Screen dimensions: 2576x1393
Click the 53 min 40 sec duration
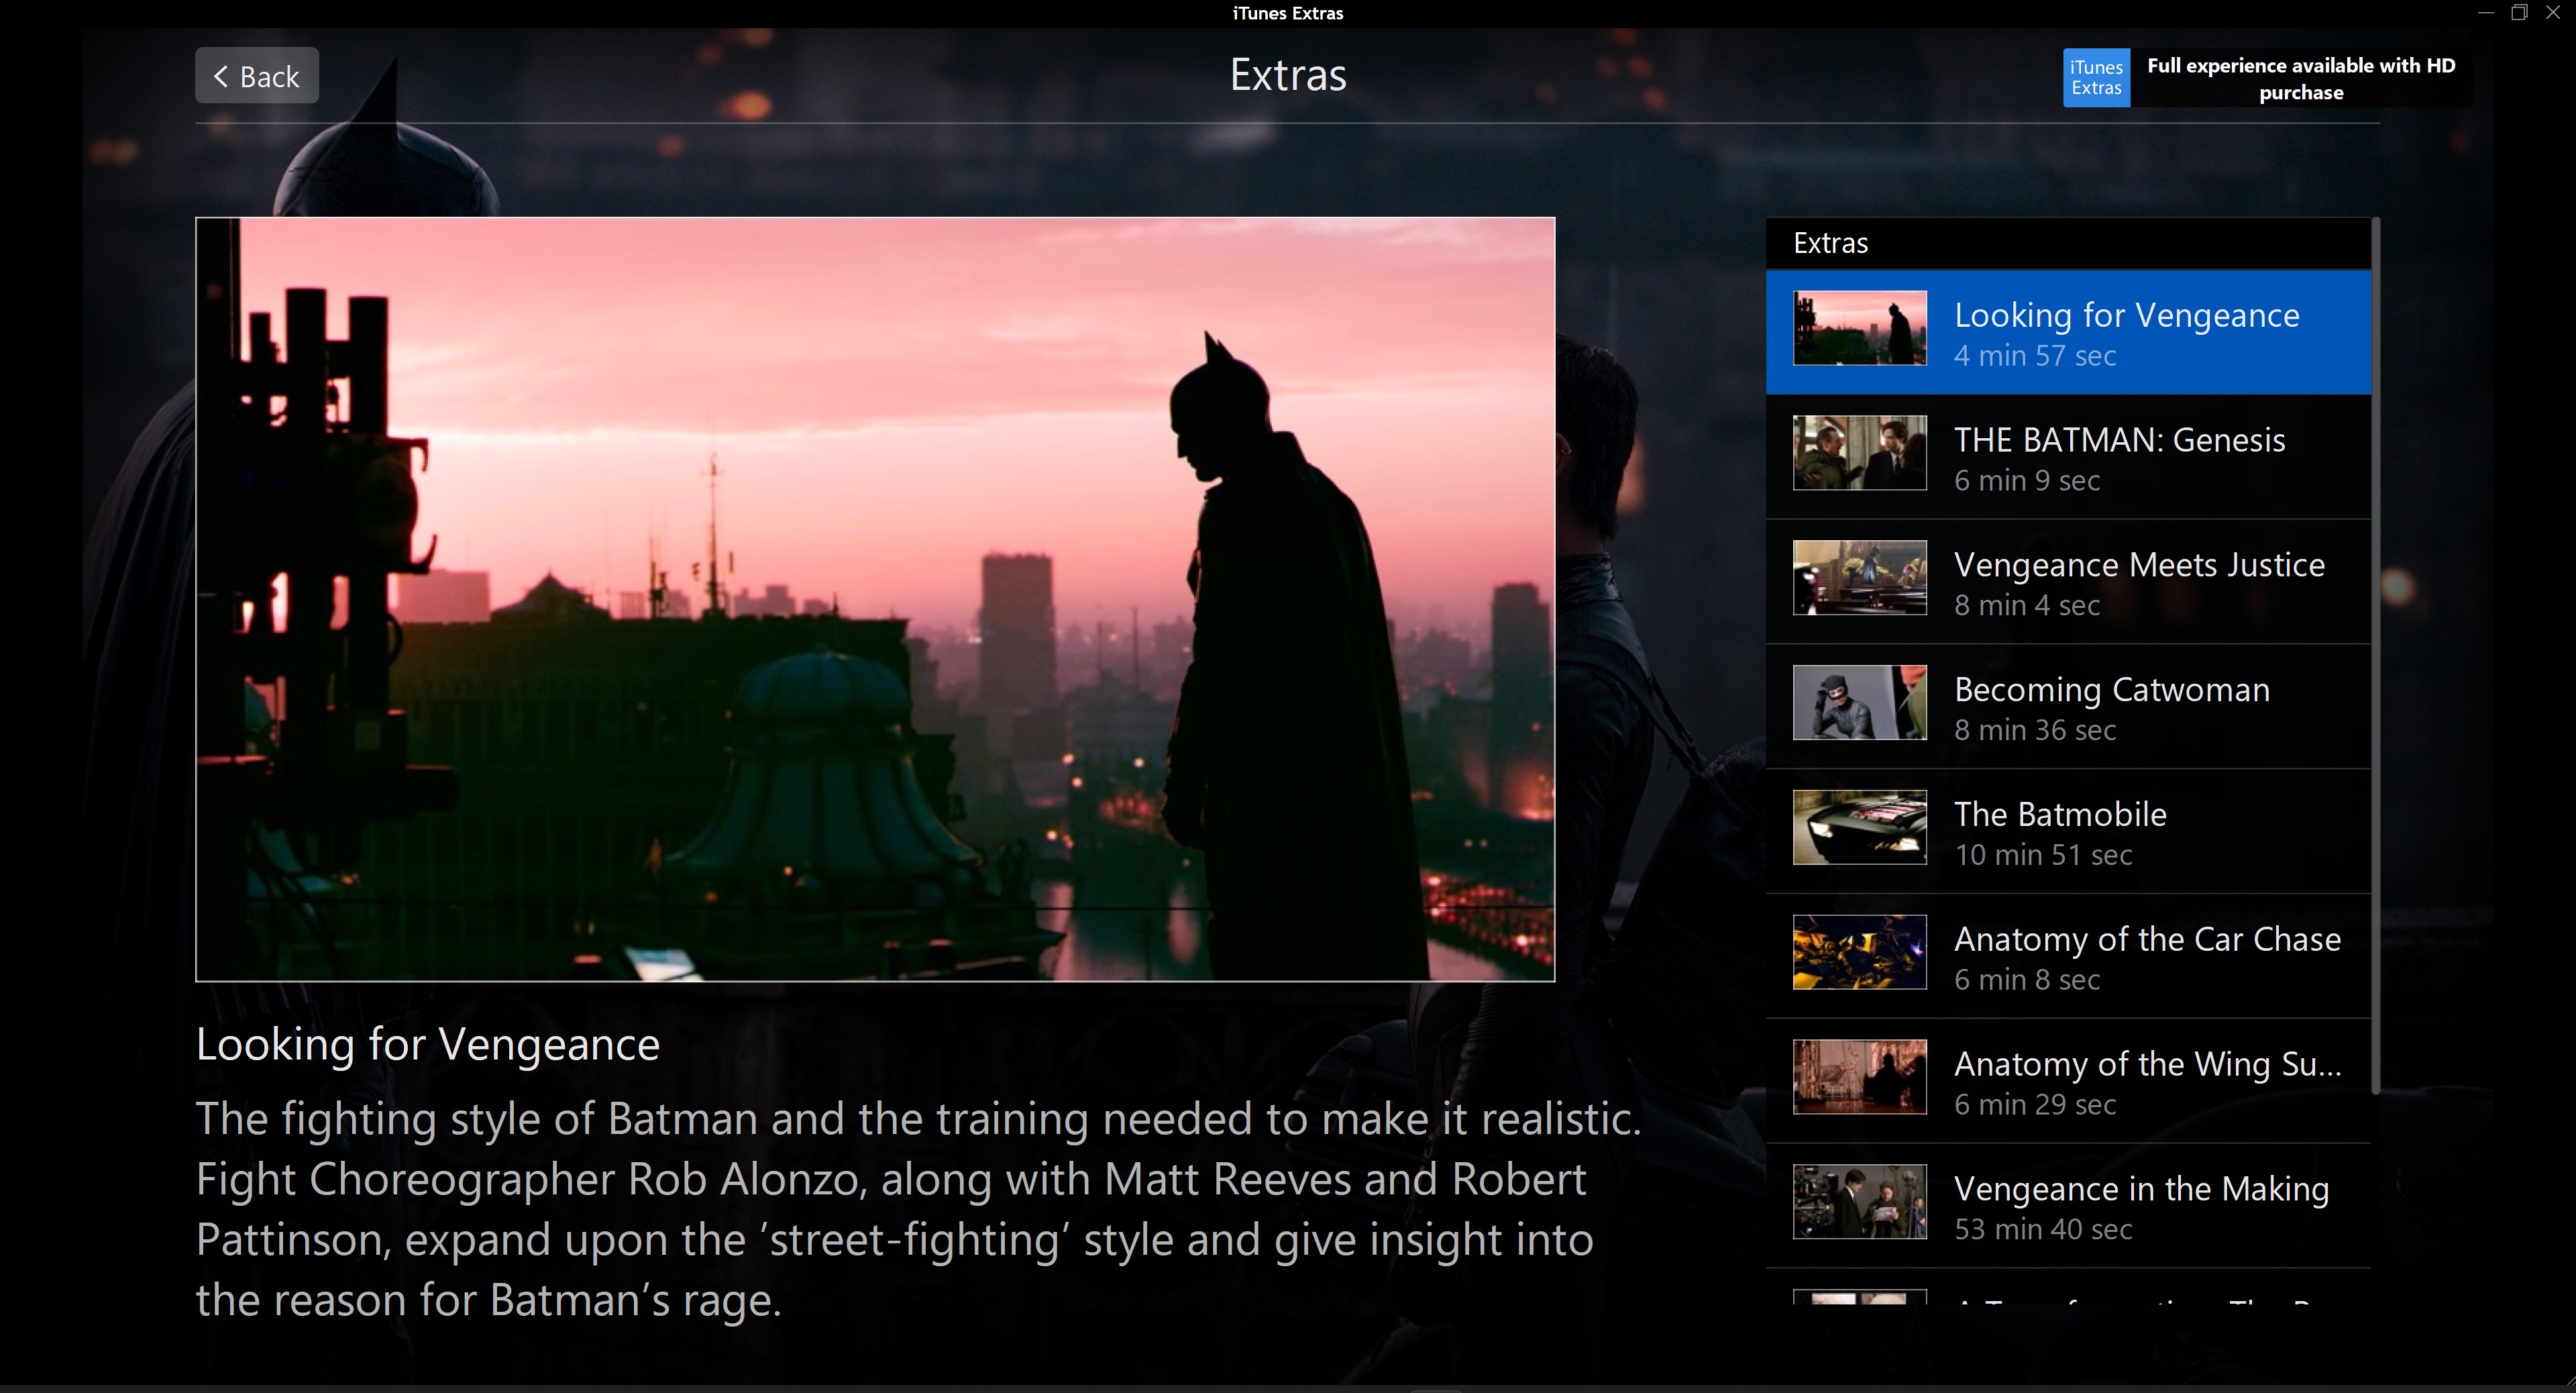[2043, 1230]
